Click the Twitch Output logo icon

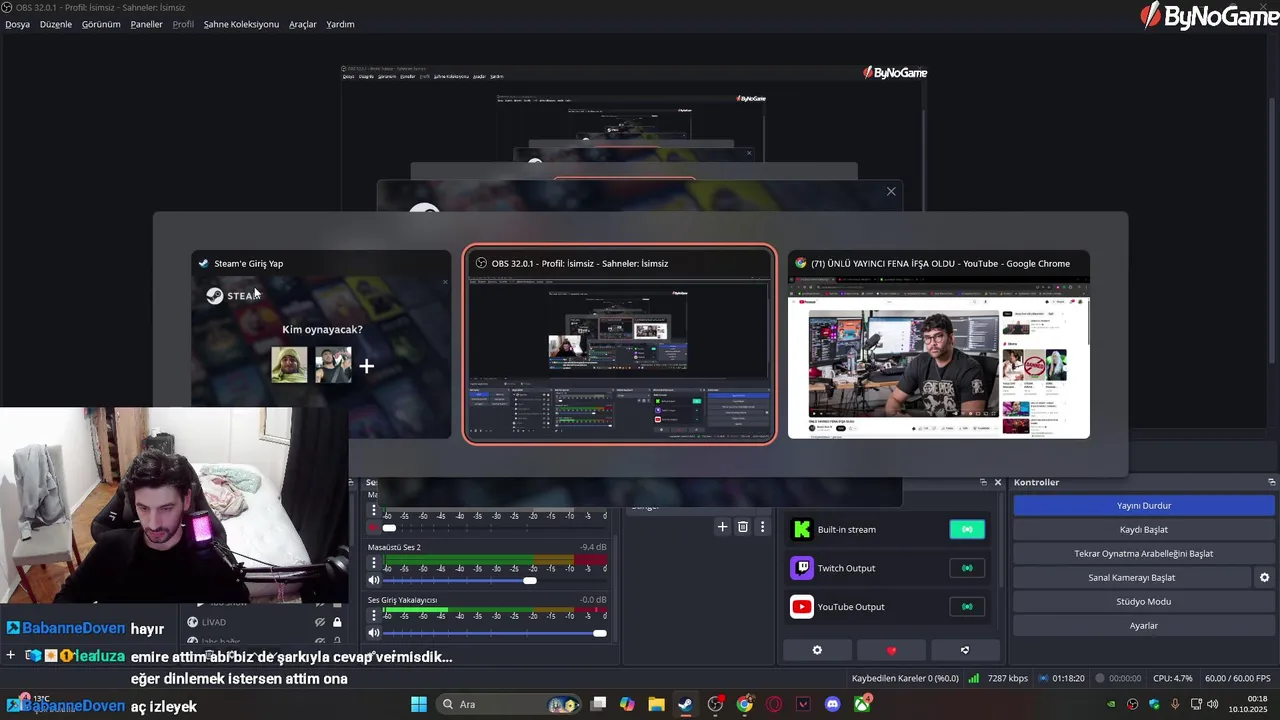(802, 568)
